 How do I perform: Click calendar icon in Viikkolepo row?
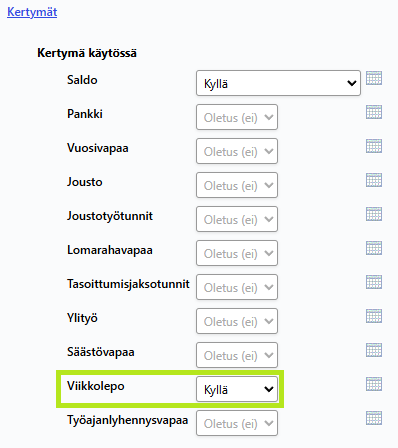point(374,384)
